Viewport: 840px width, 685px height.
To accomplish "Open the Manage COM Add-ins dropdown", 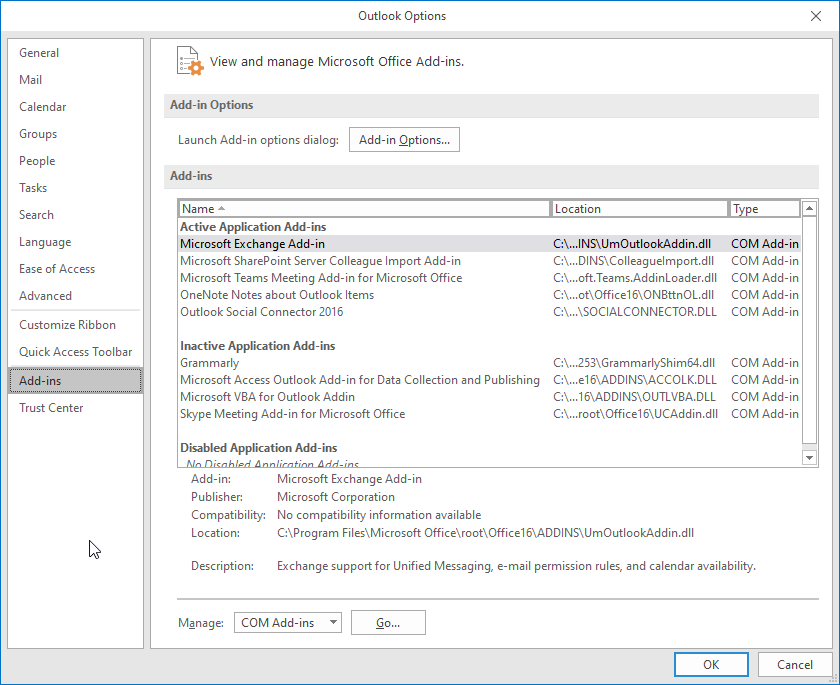I will [288, 623].
